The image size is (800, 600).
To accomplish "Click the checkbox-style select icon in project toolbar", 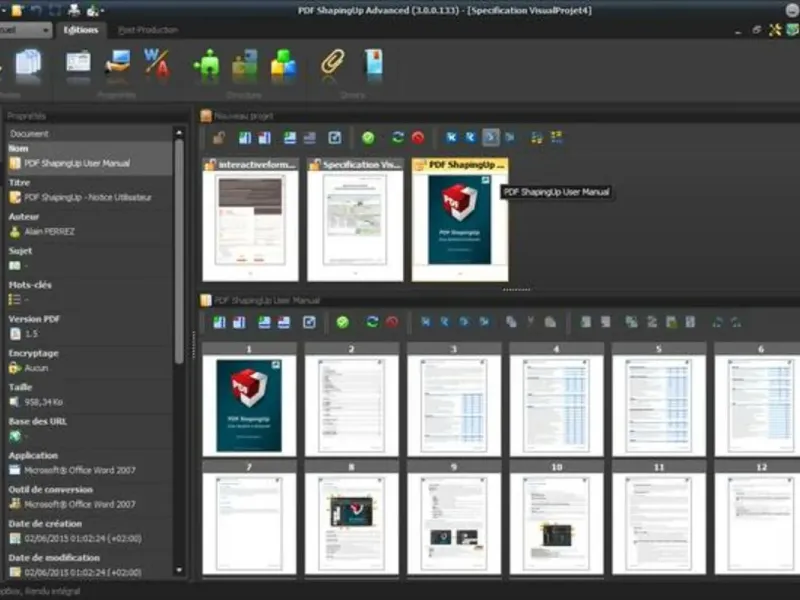I will (335, 138).
